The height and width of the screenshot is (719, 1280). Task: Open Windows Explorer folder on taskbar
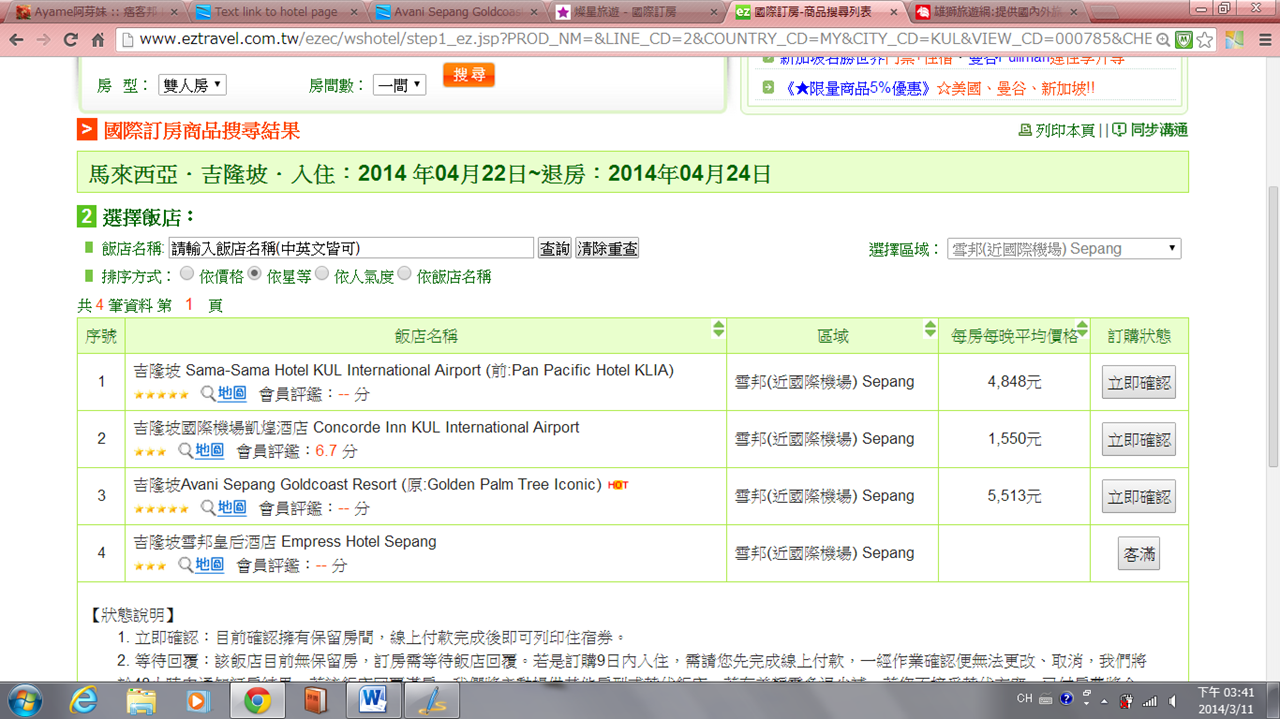coord(141,701)
